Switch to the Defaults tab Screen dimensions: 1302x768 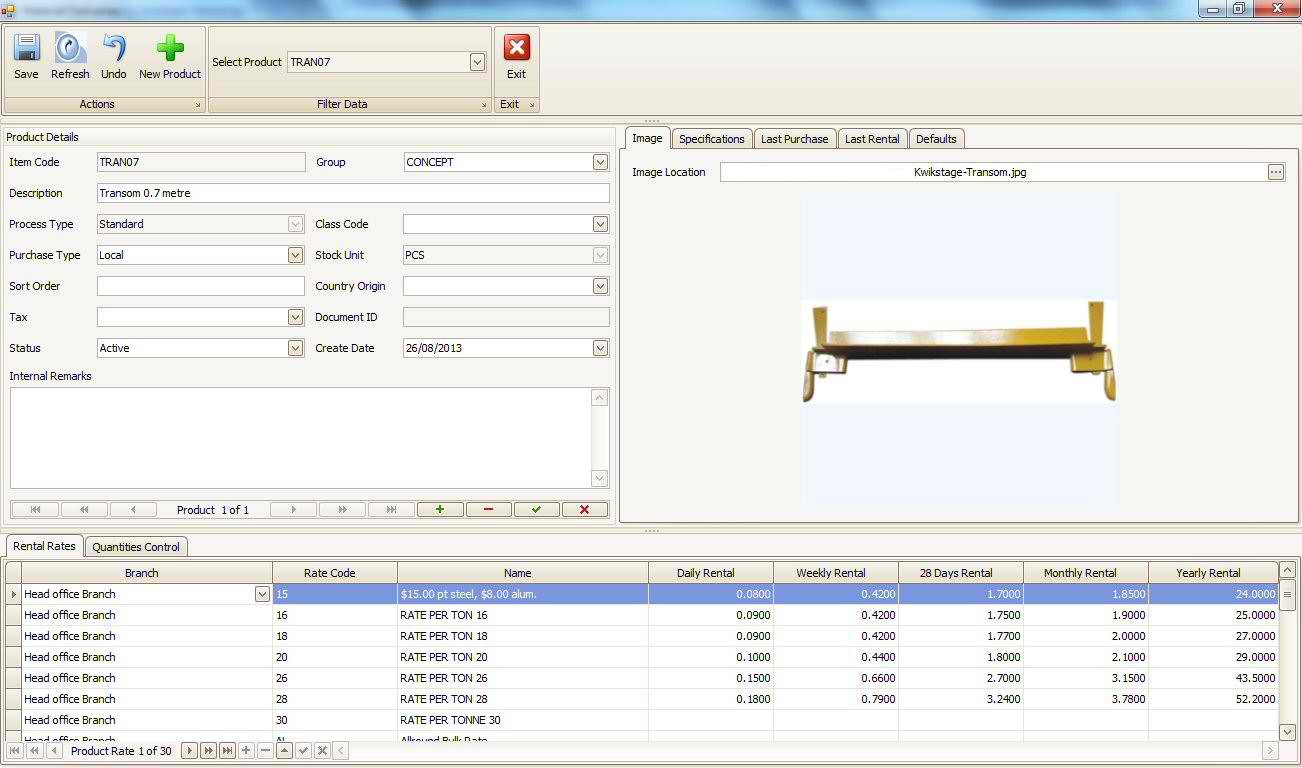tap(937, 139)
